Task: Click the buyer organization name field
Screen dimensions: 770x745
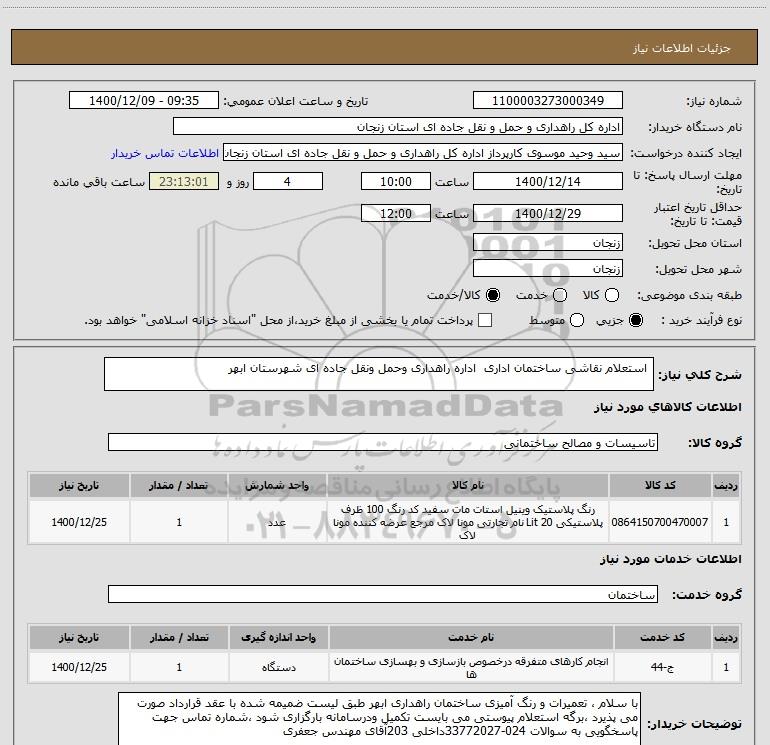Action: [x=398, y=127]
